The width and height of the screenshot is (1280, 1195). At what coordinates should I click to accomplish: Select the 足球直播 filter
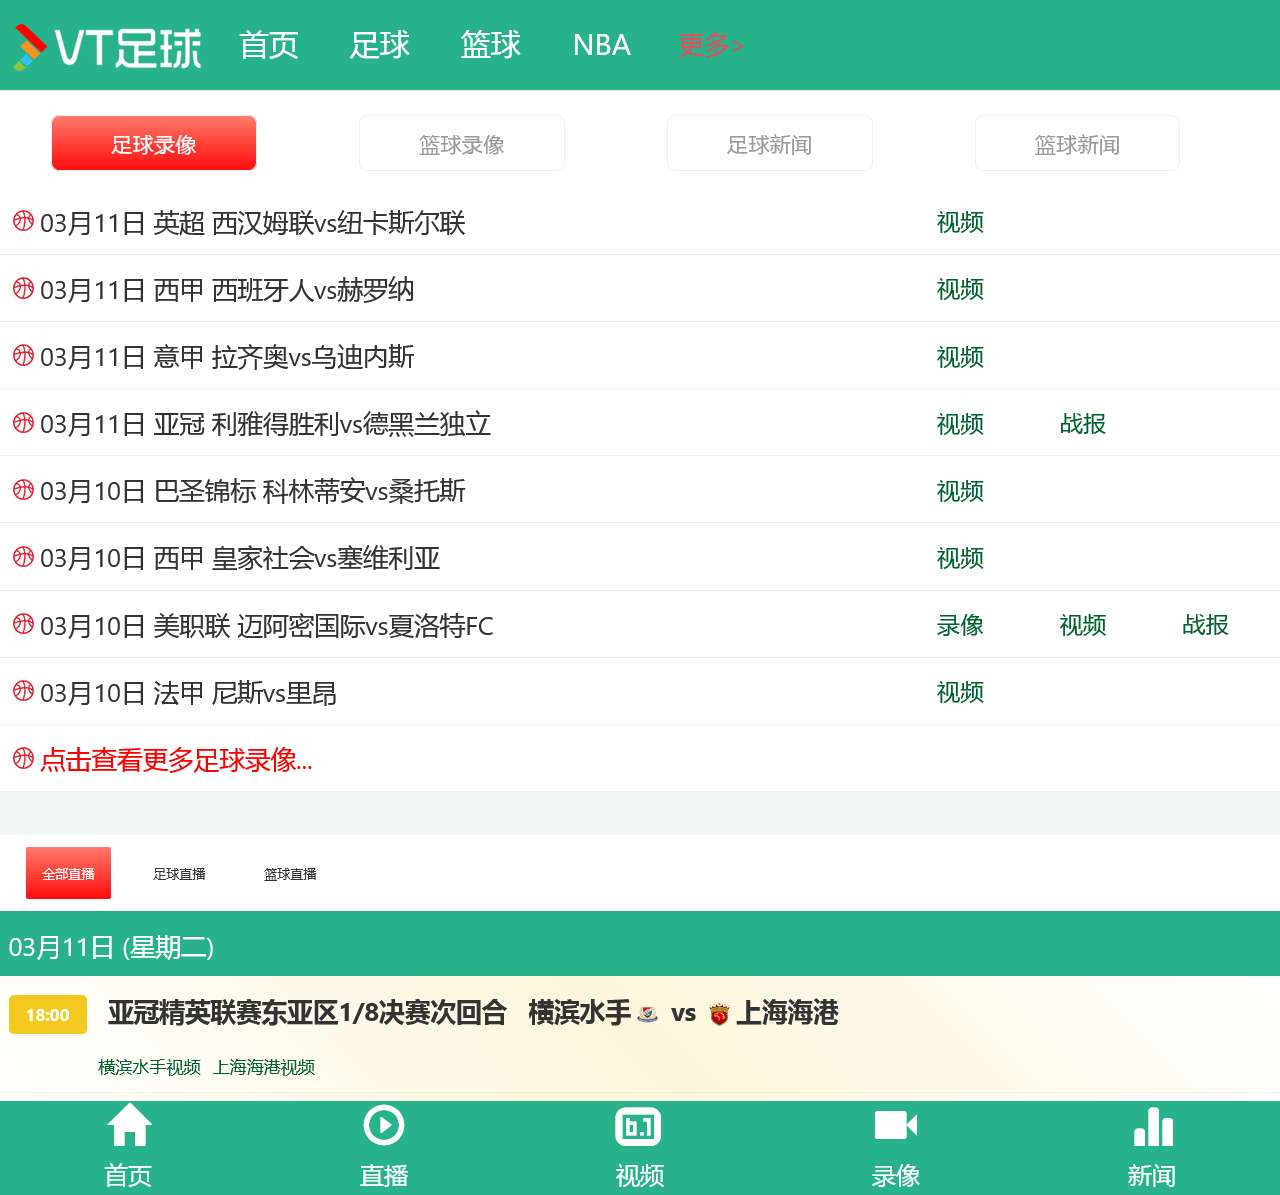coord(179,874)
